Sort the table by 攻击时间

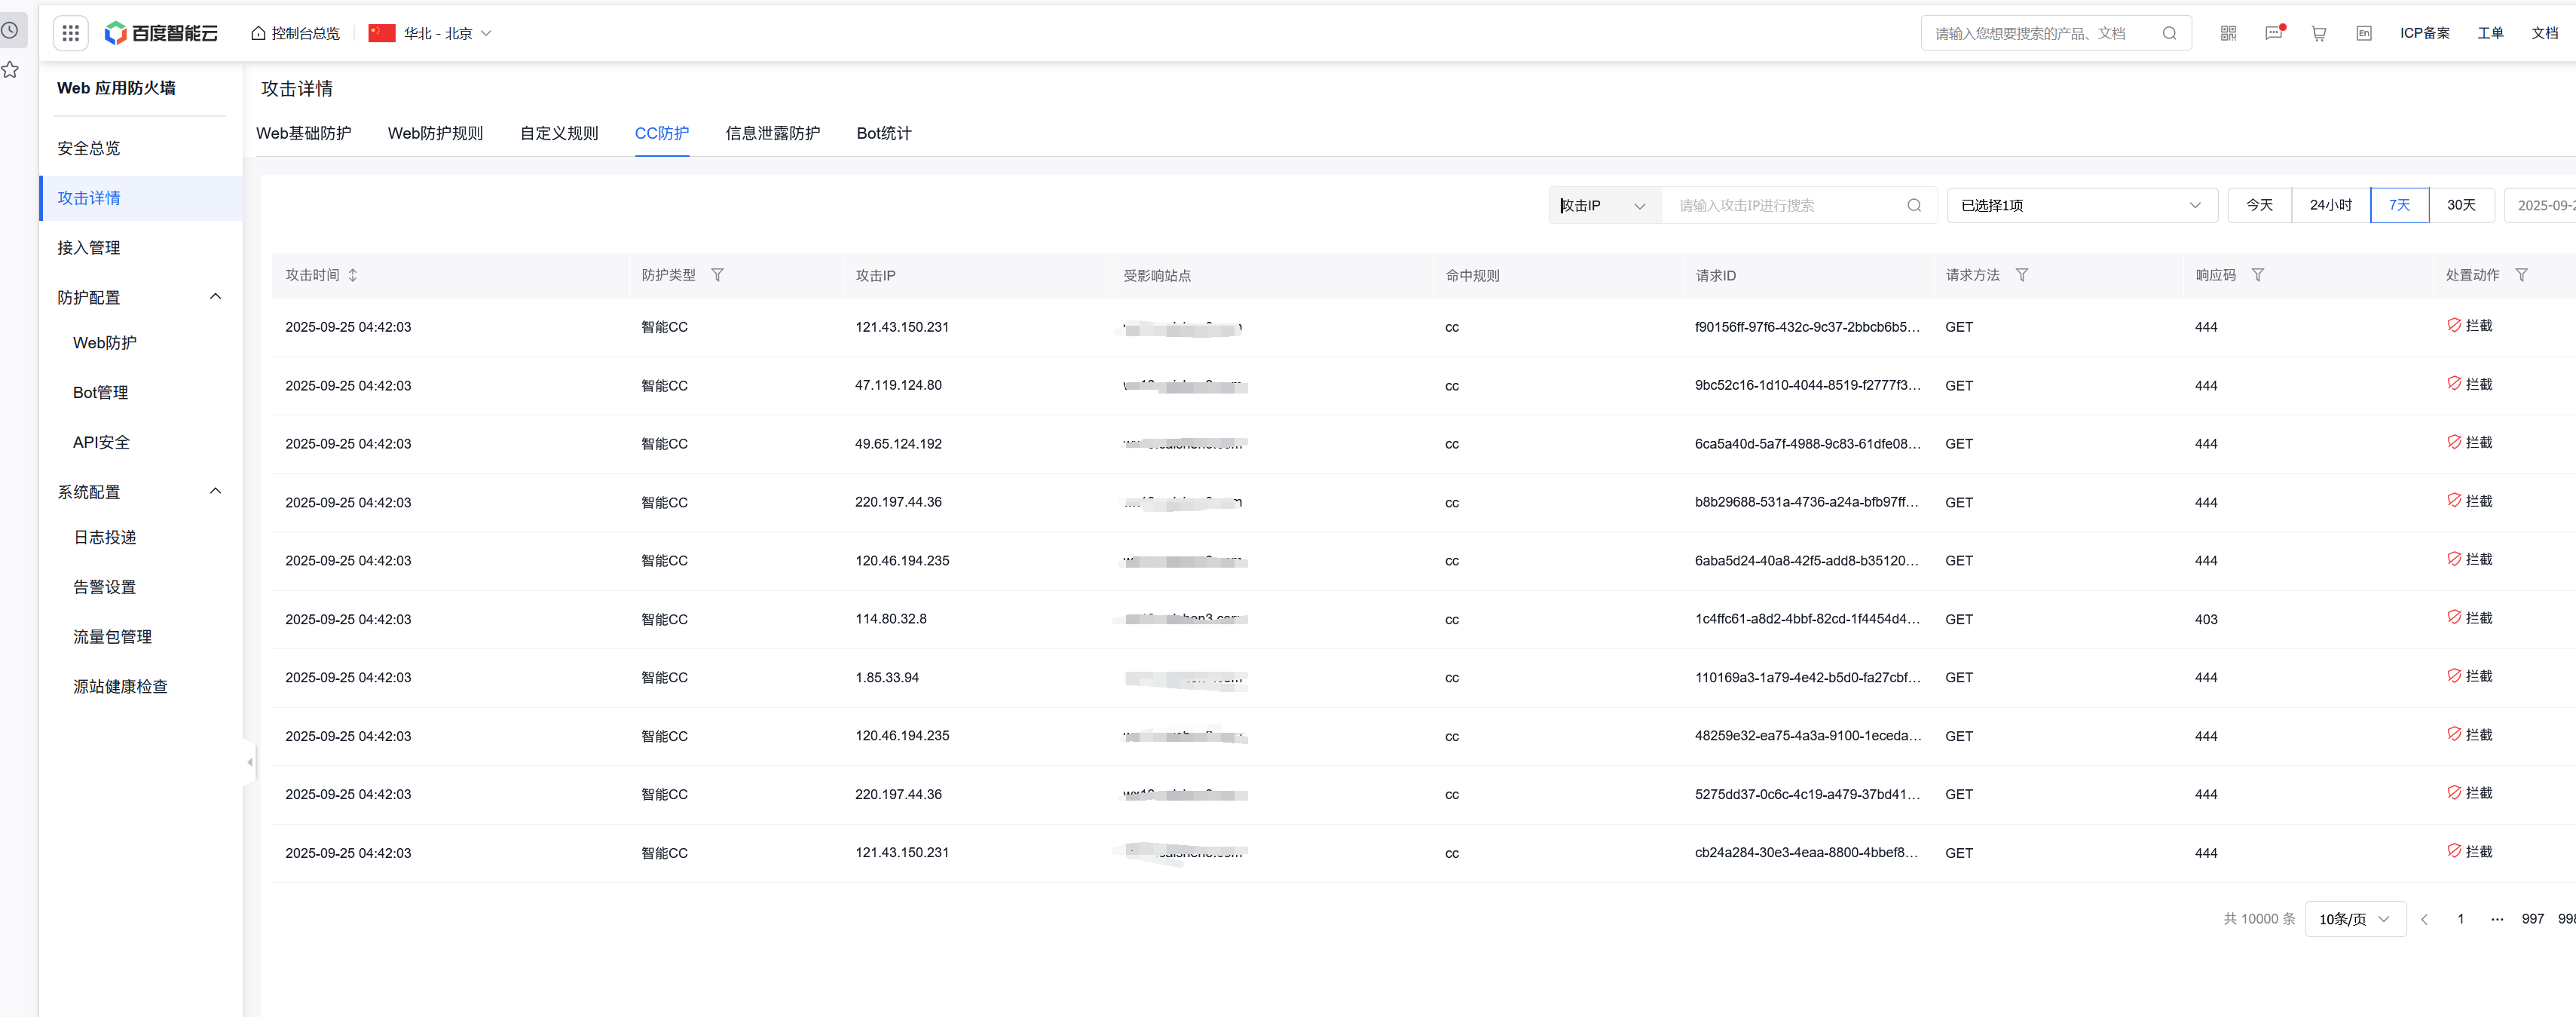[353, 275]
